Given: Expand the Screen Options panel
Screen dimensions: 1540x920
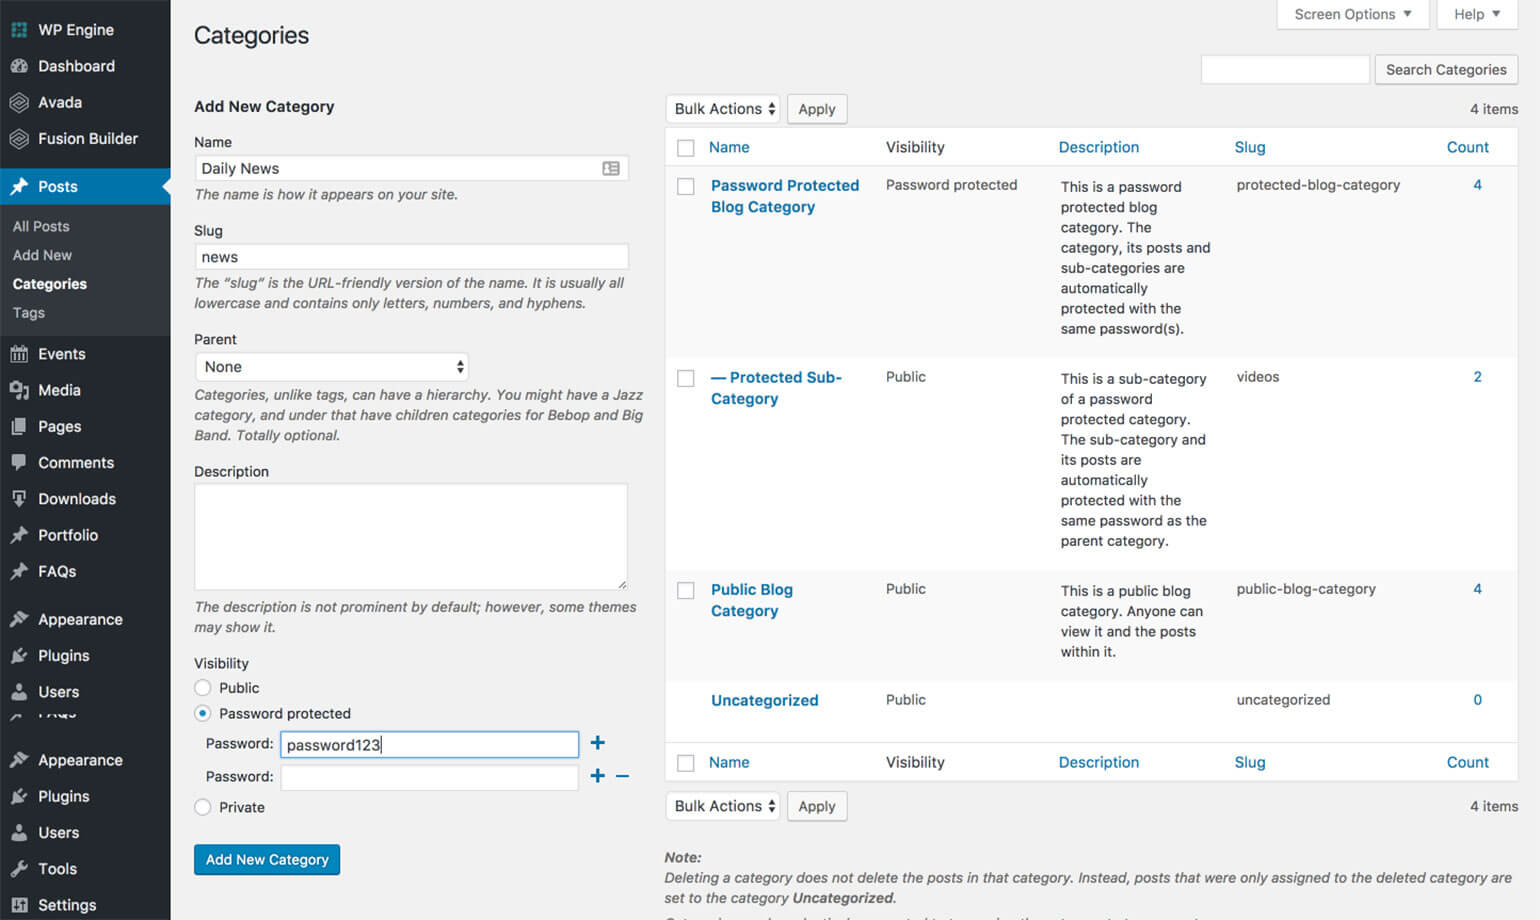Looking at the screenshot, I should tap(1351, 14).
